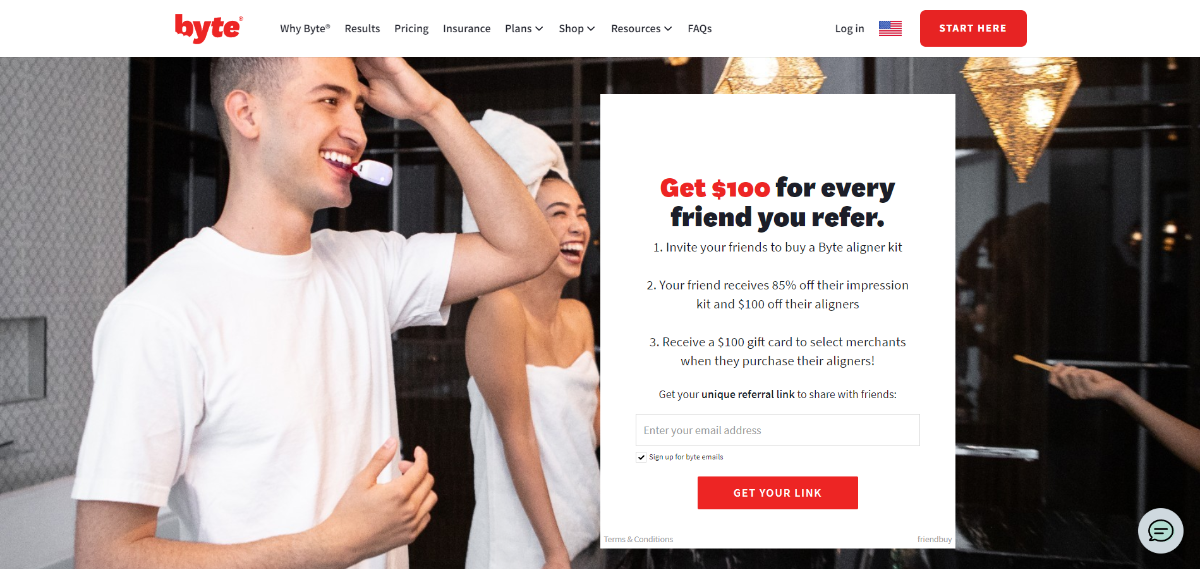Focus the email address input field
Screen dimensions: 1200x569
coord(777,430)
